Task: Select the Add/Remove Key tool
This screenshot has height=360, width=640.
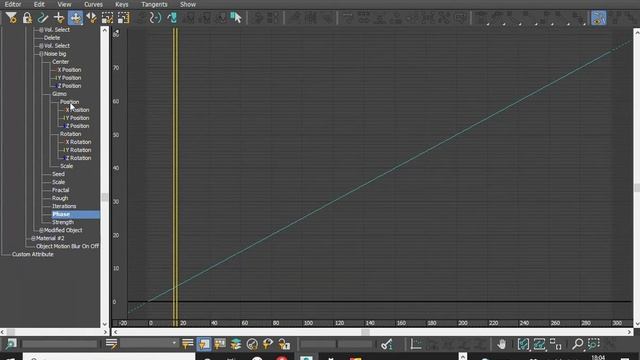Action: coord(59,18)
